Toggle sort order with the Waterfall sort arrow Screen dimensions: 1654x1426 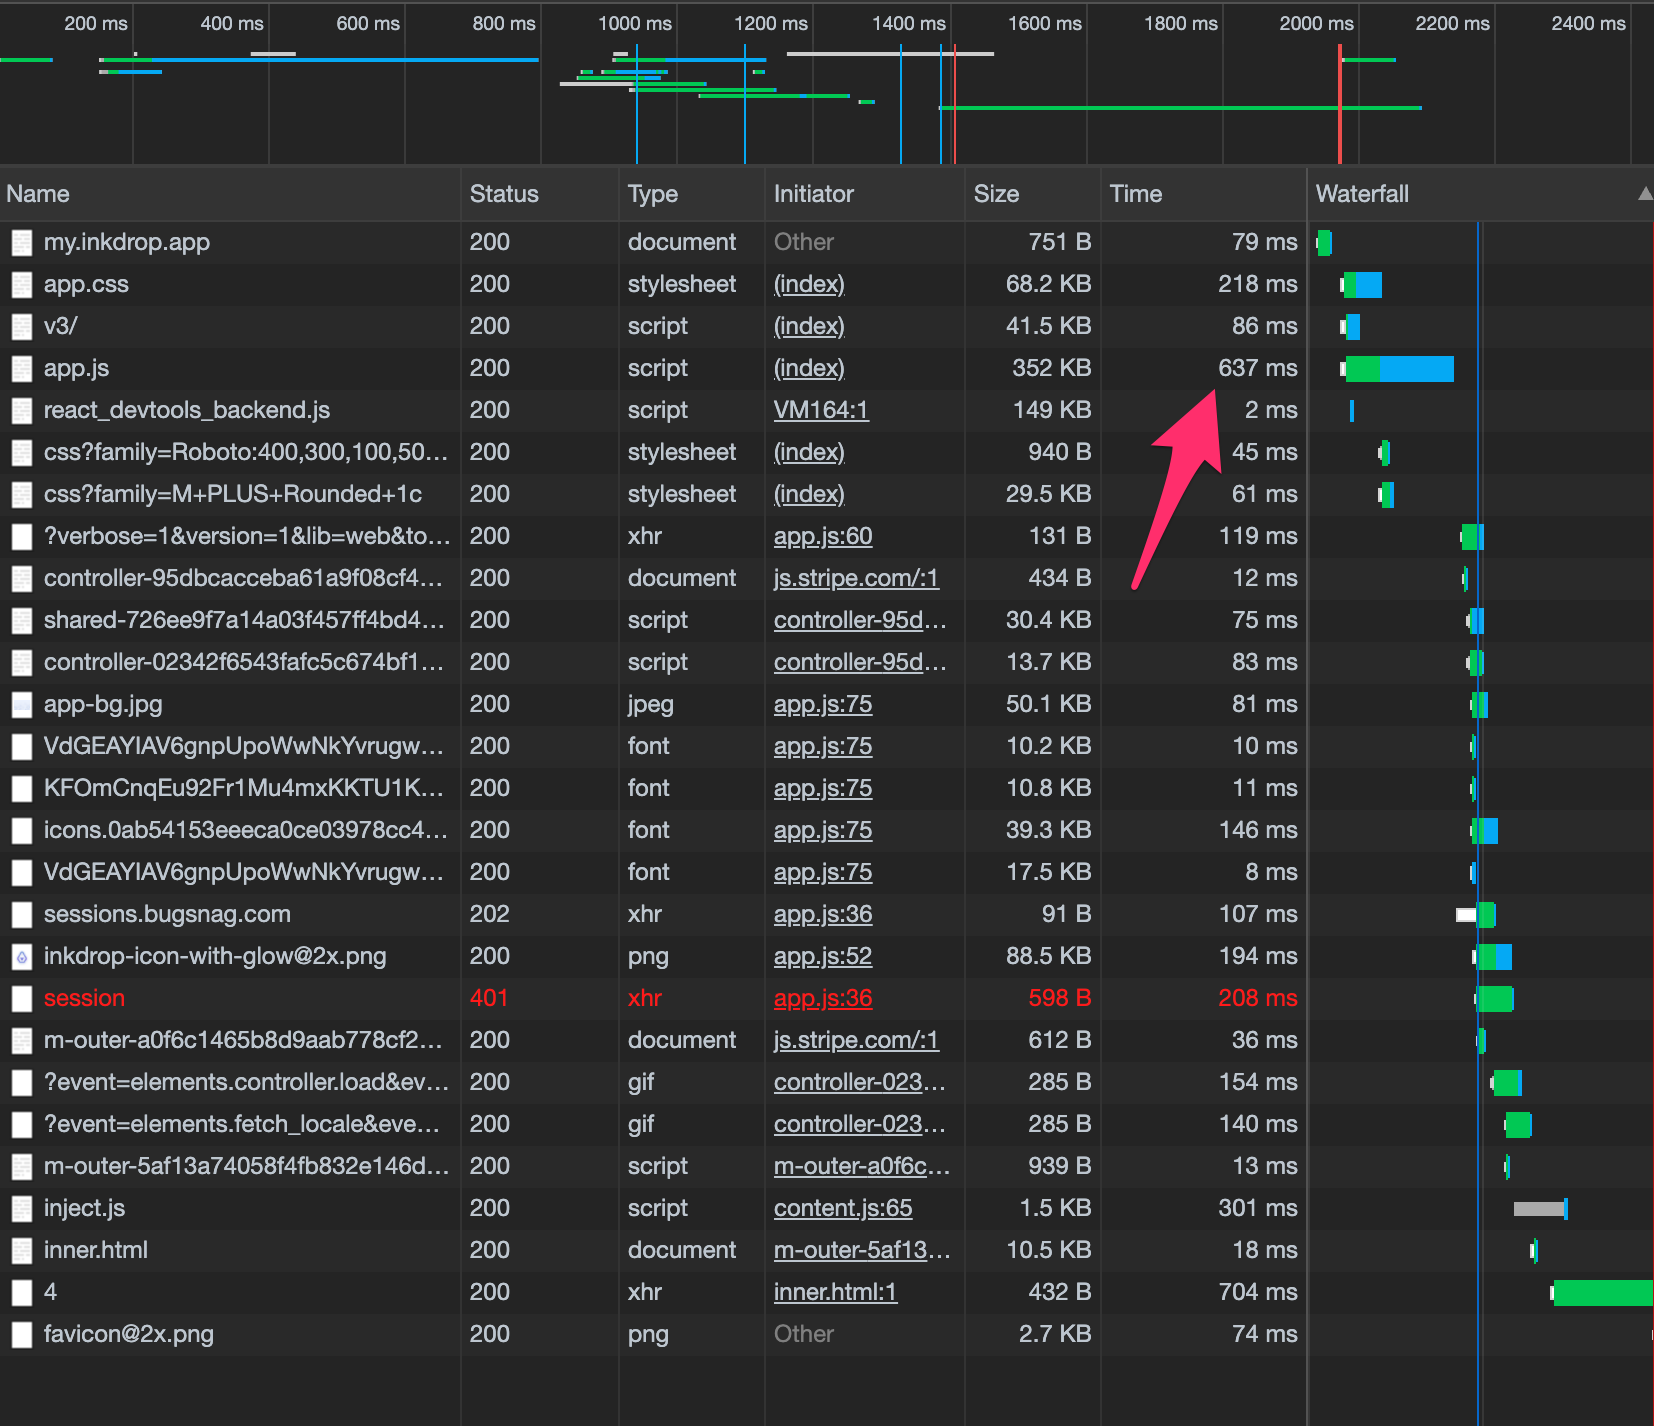pos(1644,194)
